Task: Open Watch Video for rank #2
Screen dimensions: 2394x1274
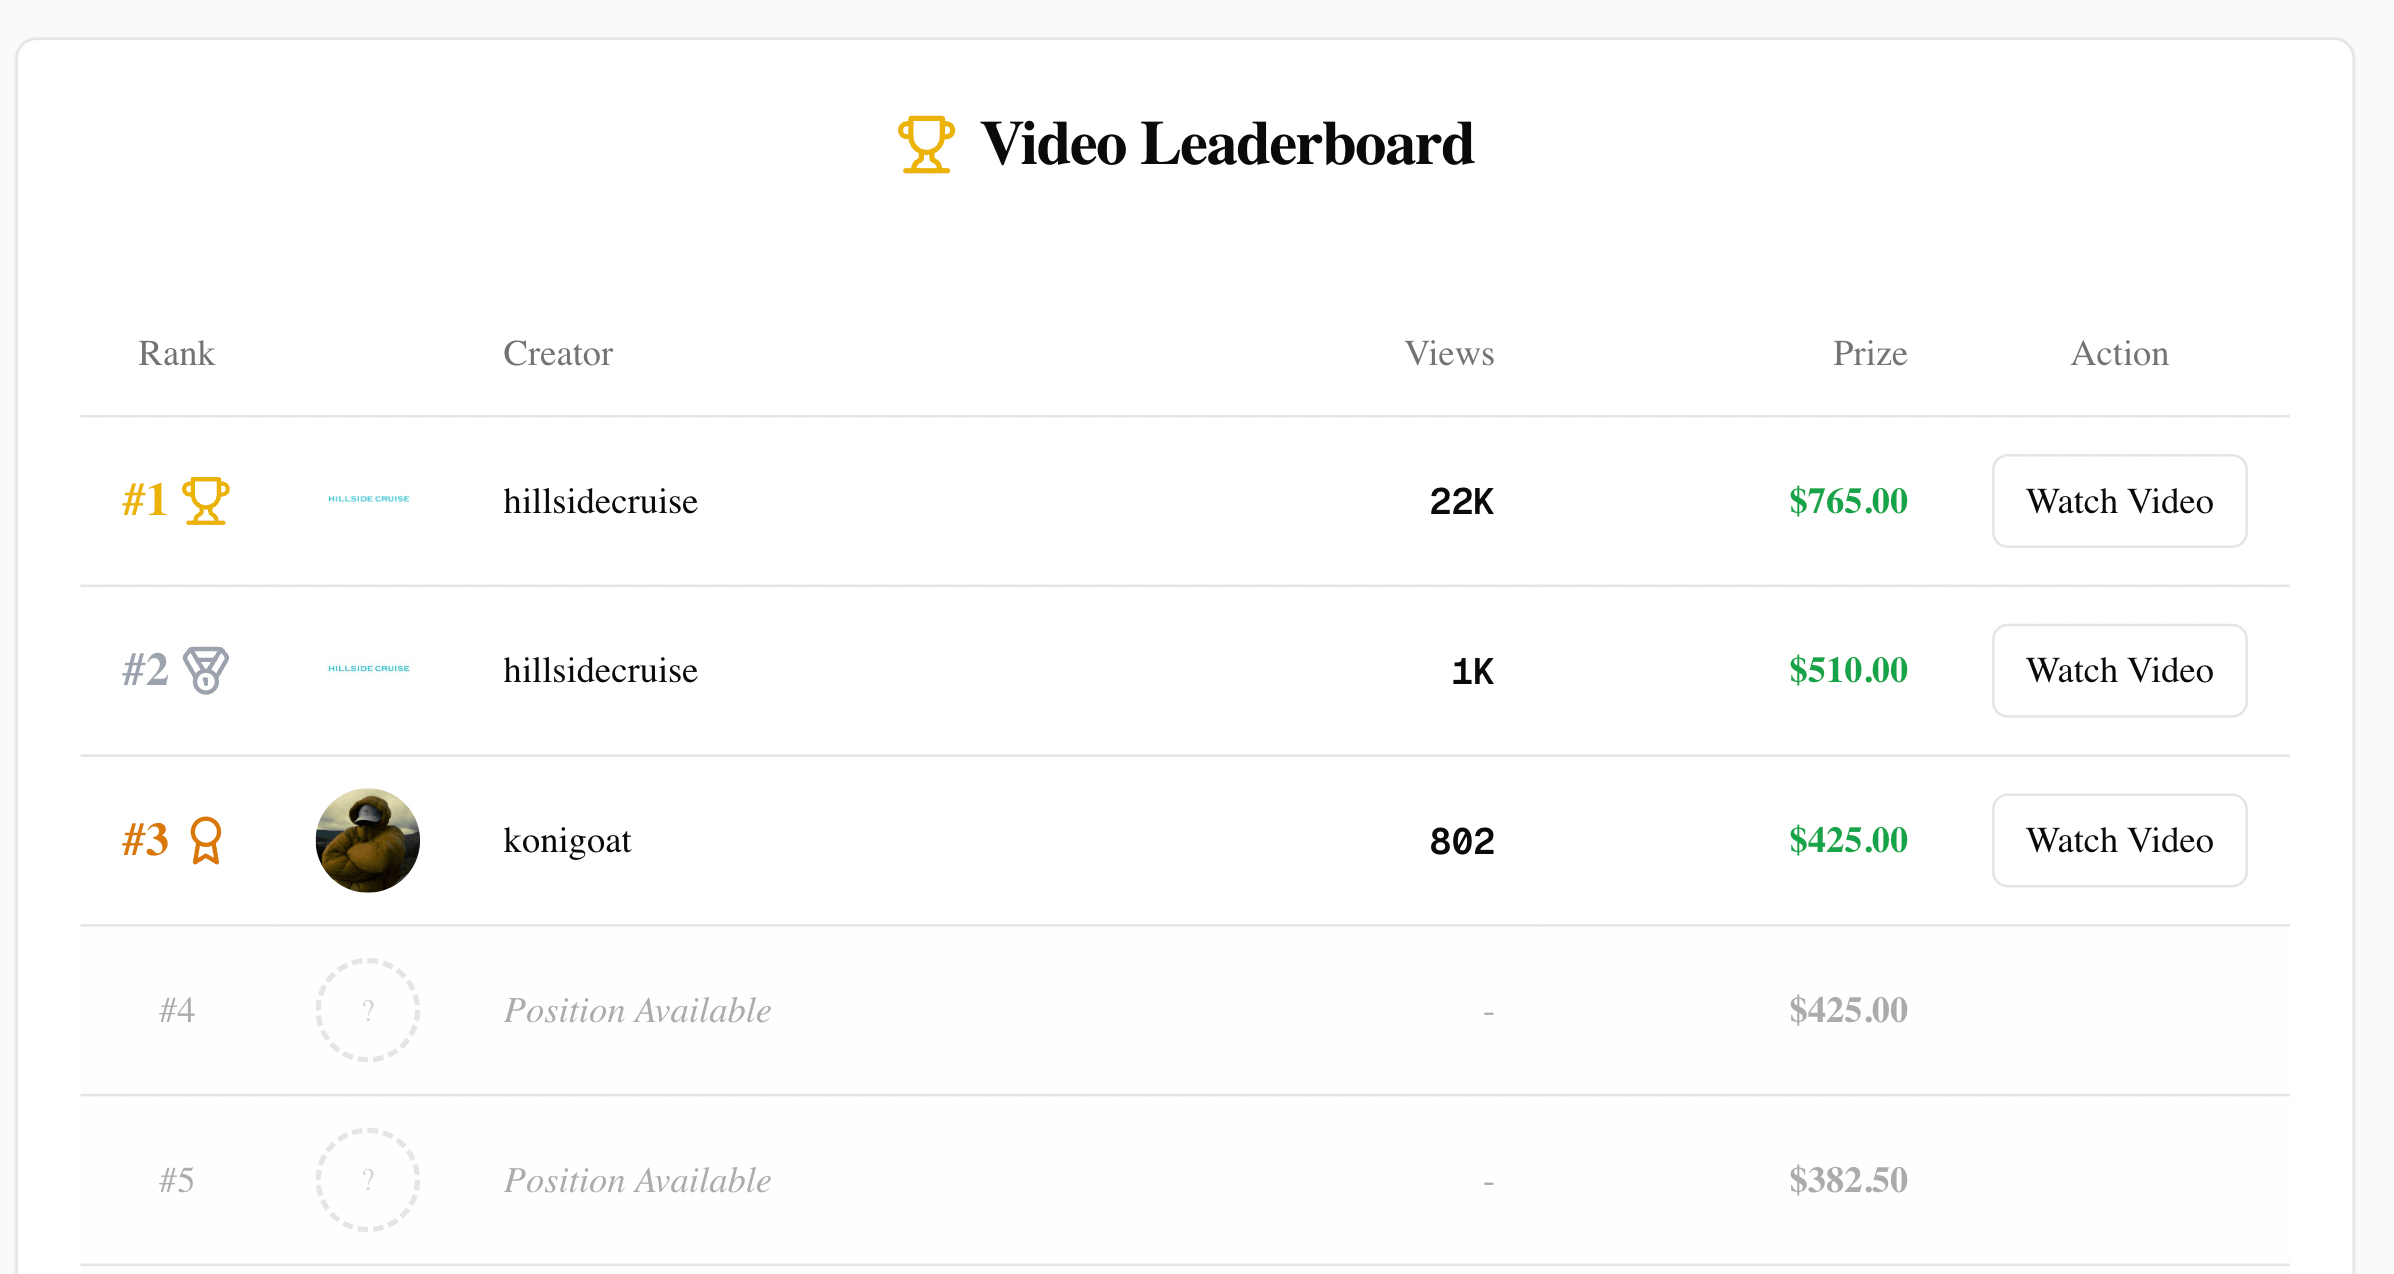Action: [x=2119, y=671]
